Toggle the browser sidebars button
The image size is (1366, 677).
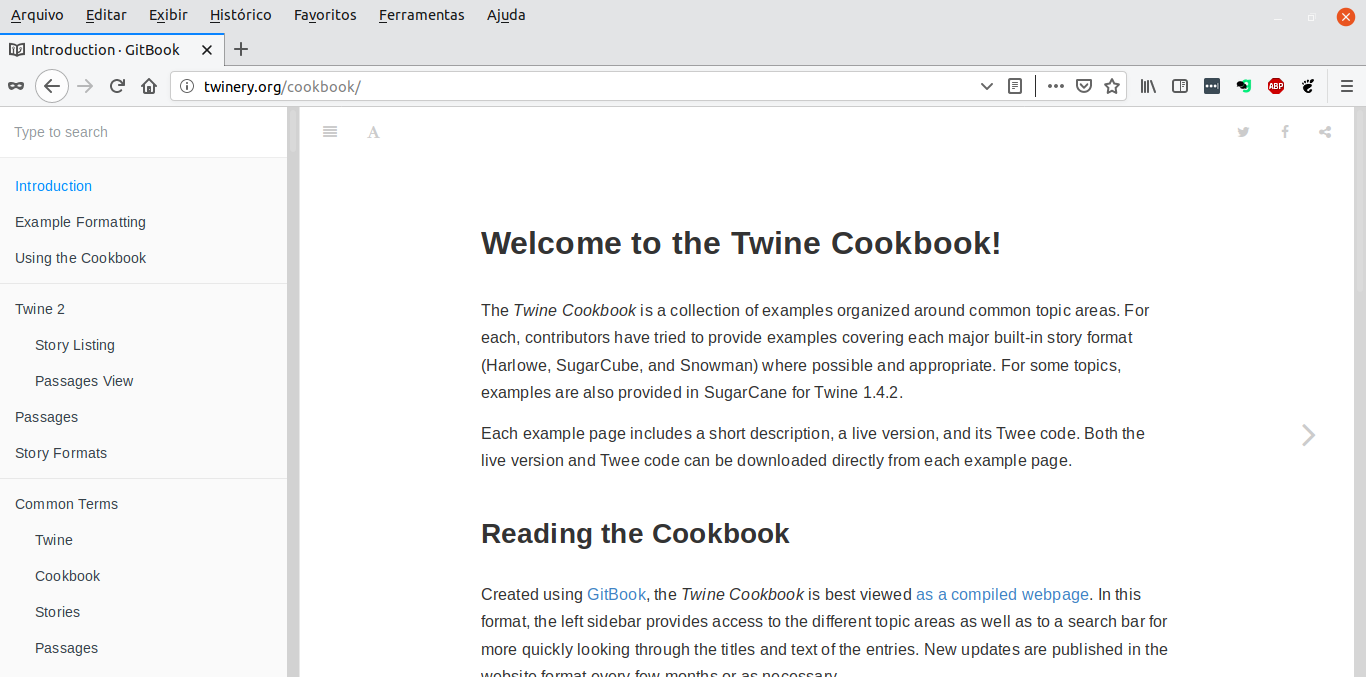coord(1180,86)
